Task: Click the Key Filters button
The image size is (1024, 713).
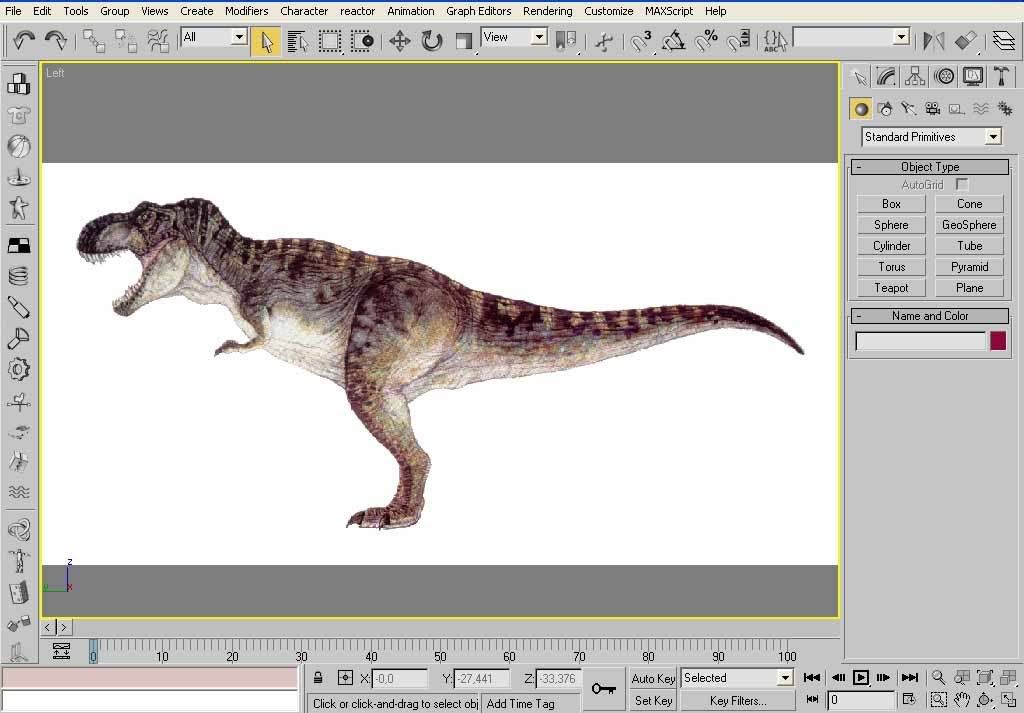Action: point(738,701)
